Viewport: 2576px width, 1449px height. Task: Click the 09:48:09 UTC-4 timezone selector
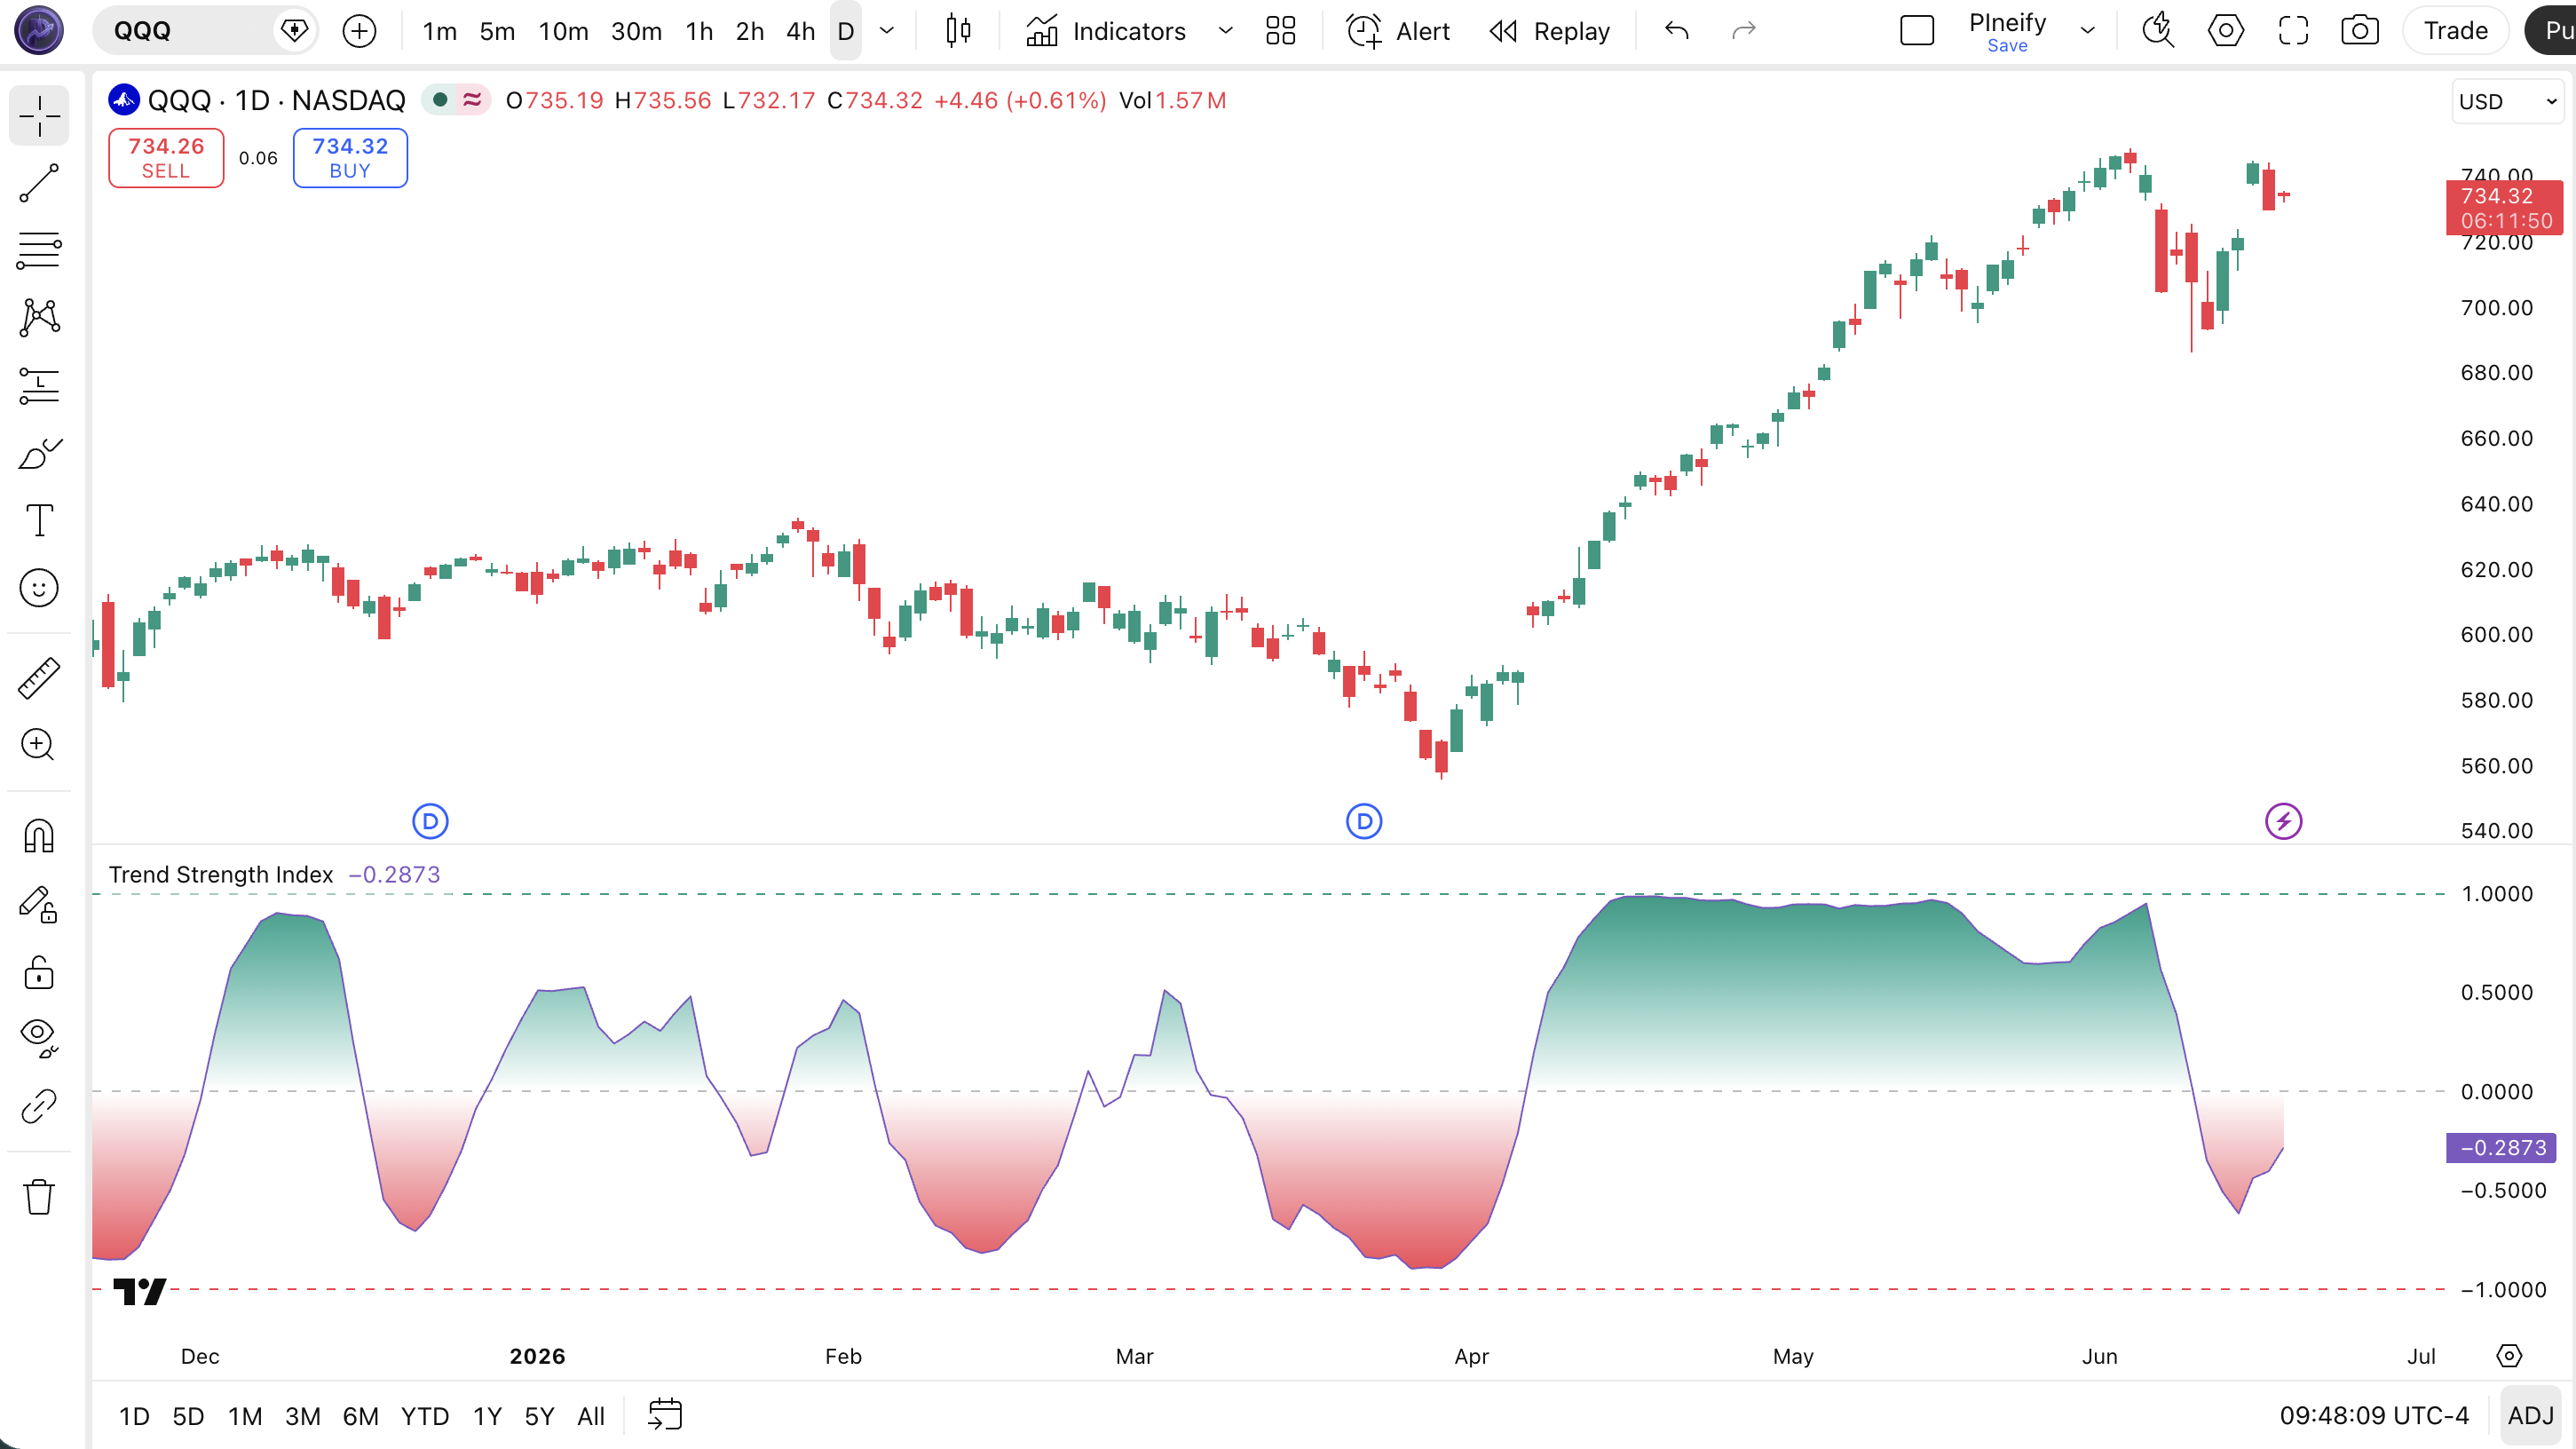tap(2374, 1416)
